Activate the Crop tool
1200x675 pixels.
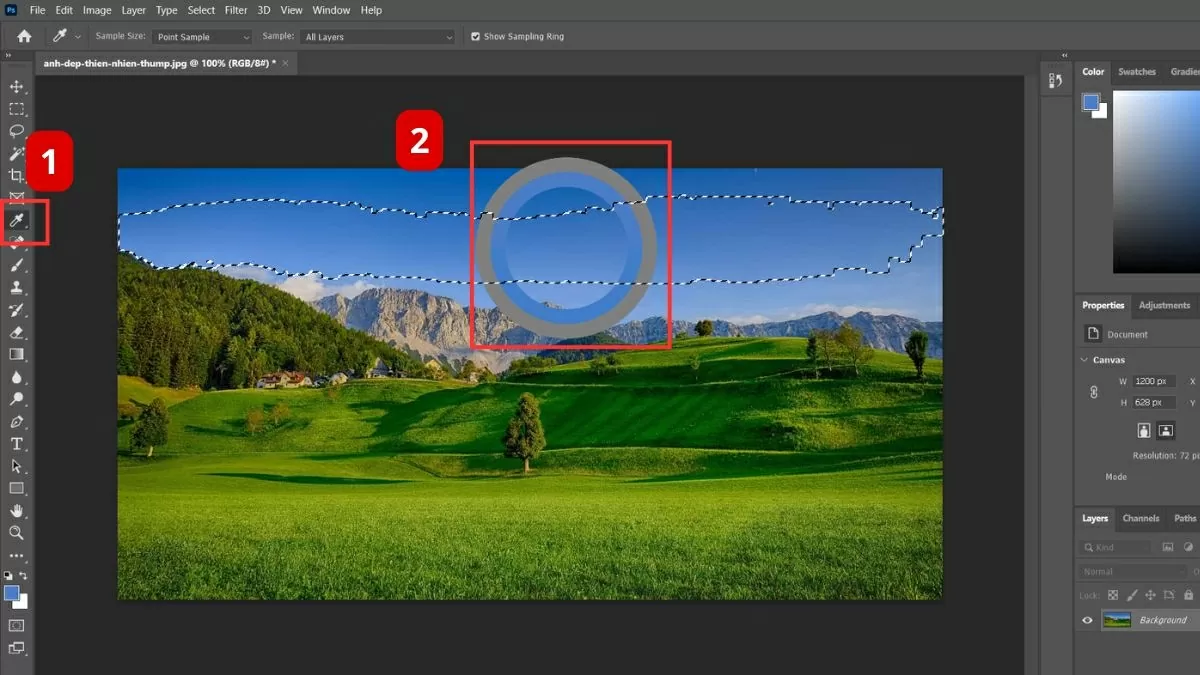[17, 175]
